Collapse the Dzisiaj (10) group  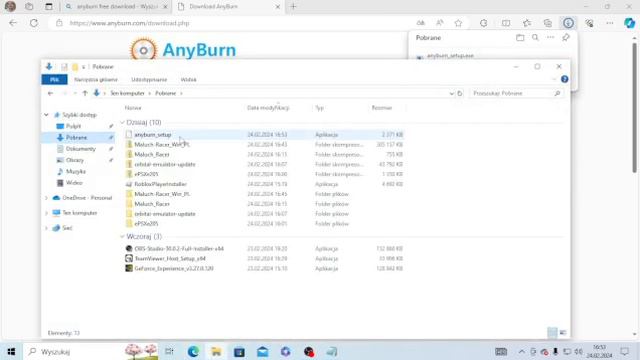click(122, 122)
